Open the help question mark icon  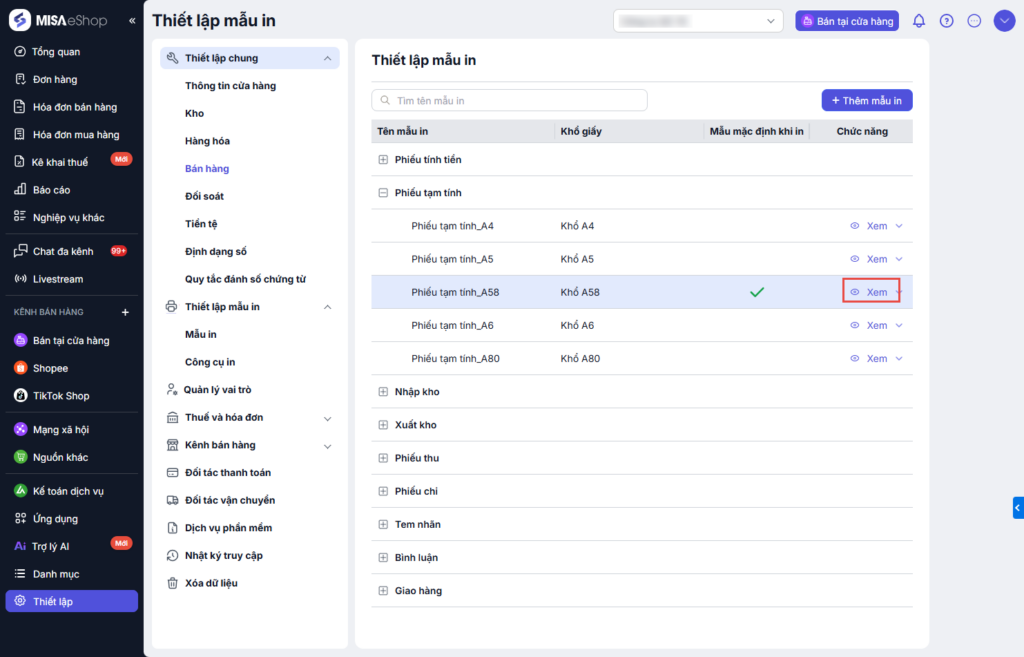tap(947, 21)
